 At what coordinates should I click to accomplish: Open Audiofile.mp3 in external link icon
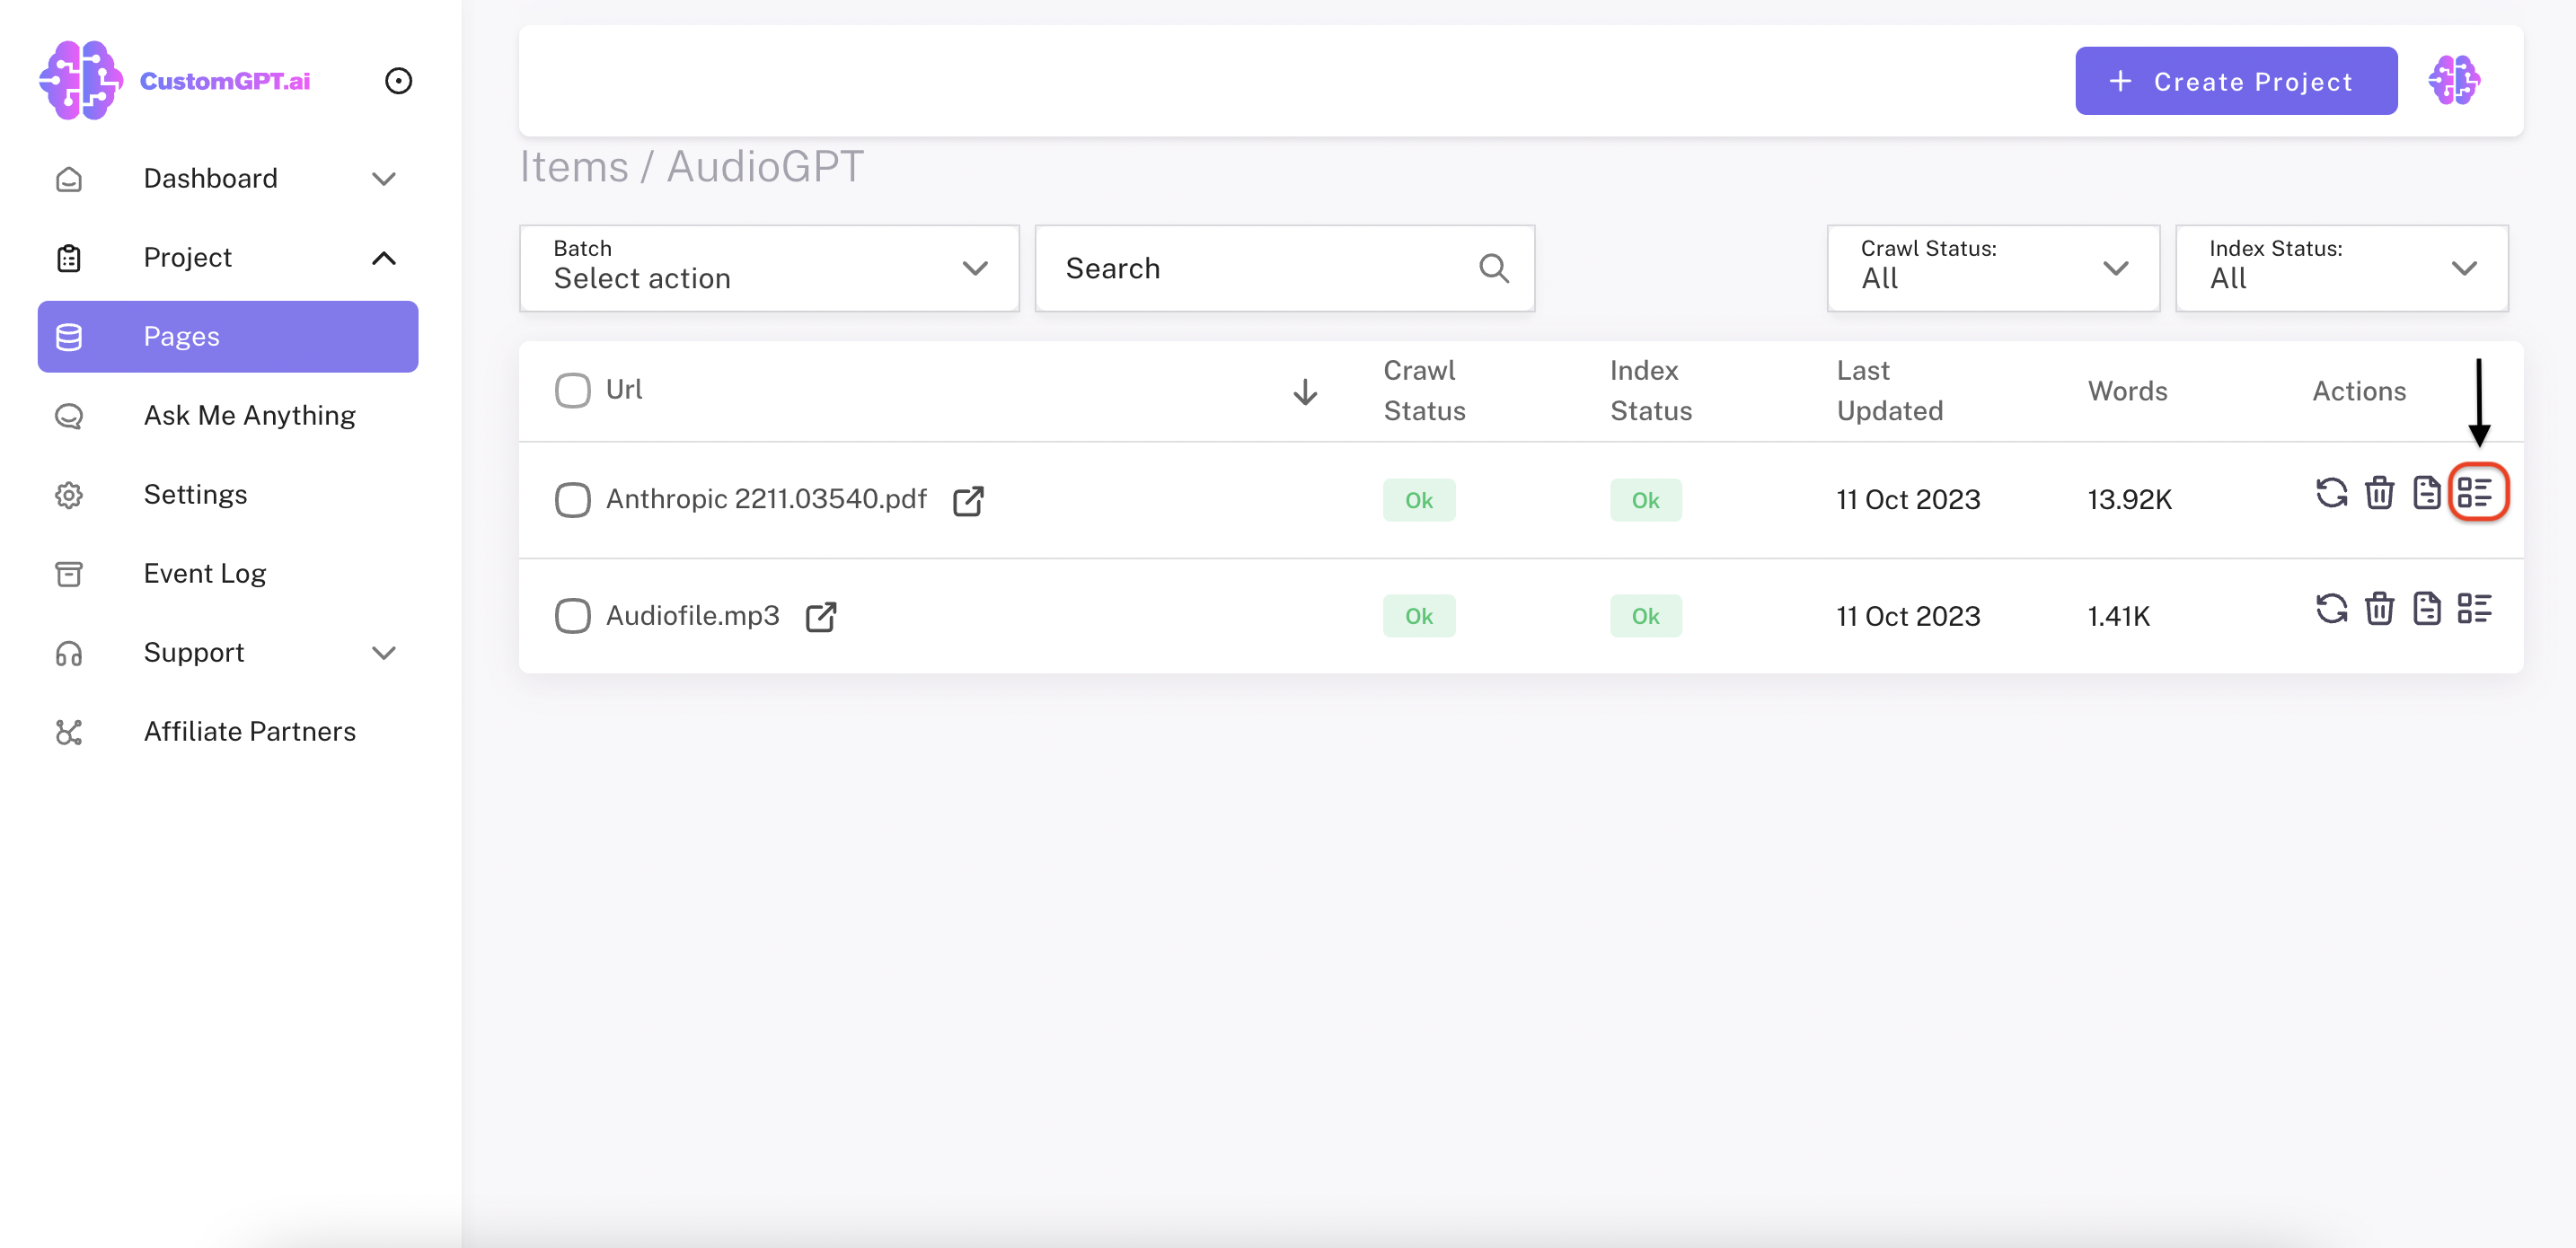[x=820, y=617]
